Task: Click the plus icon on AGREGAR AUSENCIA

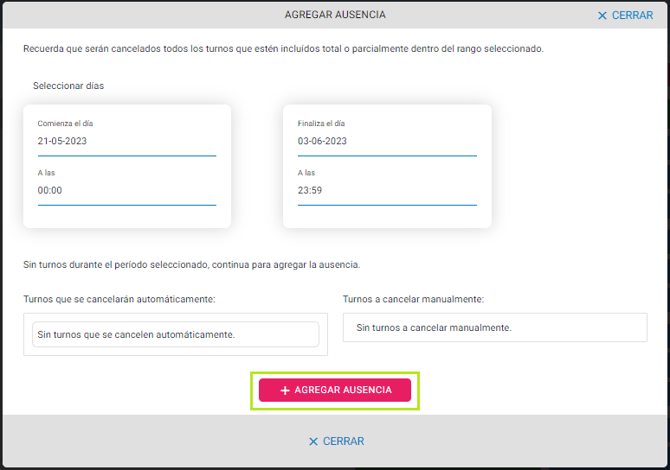Action: pos(285,390)
